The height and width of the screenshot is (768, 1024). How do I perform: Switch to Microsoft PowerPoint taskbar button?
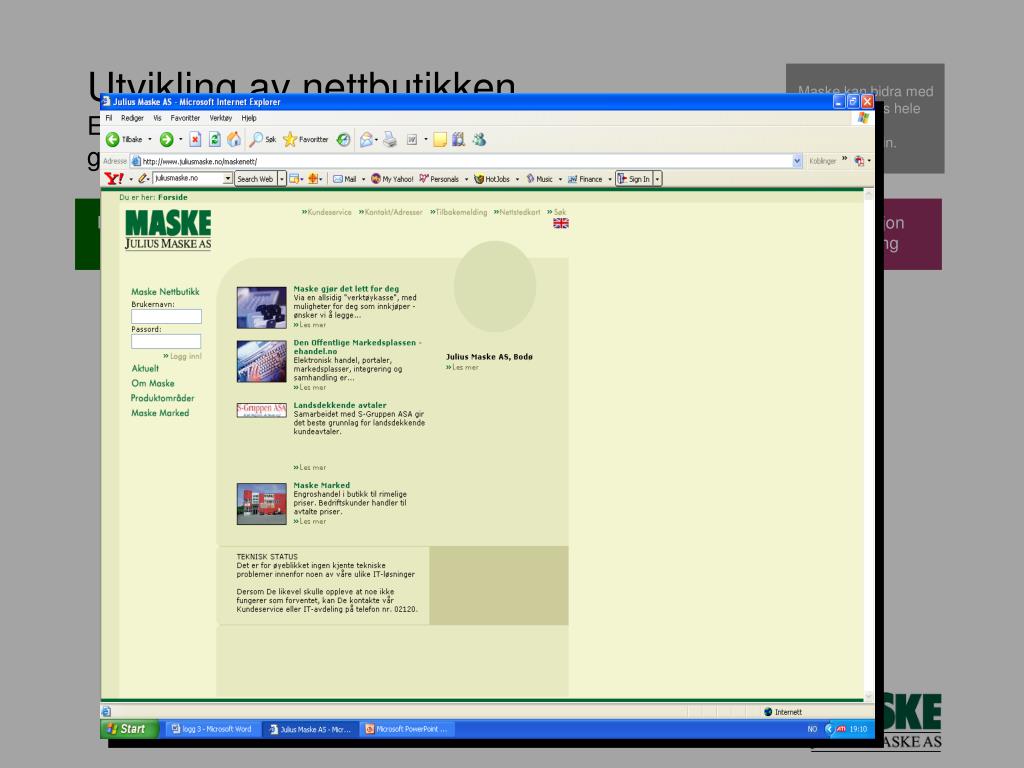tap(407, 729)
